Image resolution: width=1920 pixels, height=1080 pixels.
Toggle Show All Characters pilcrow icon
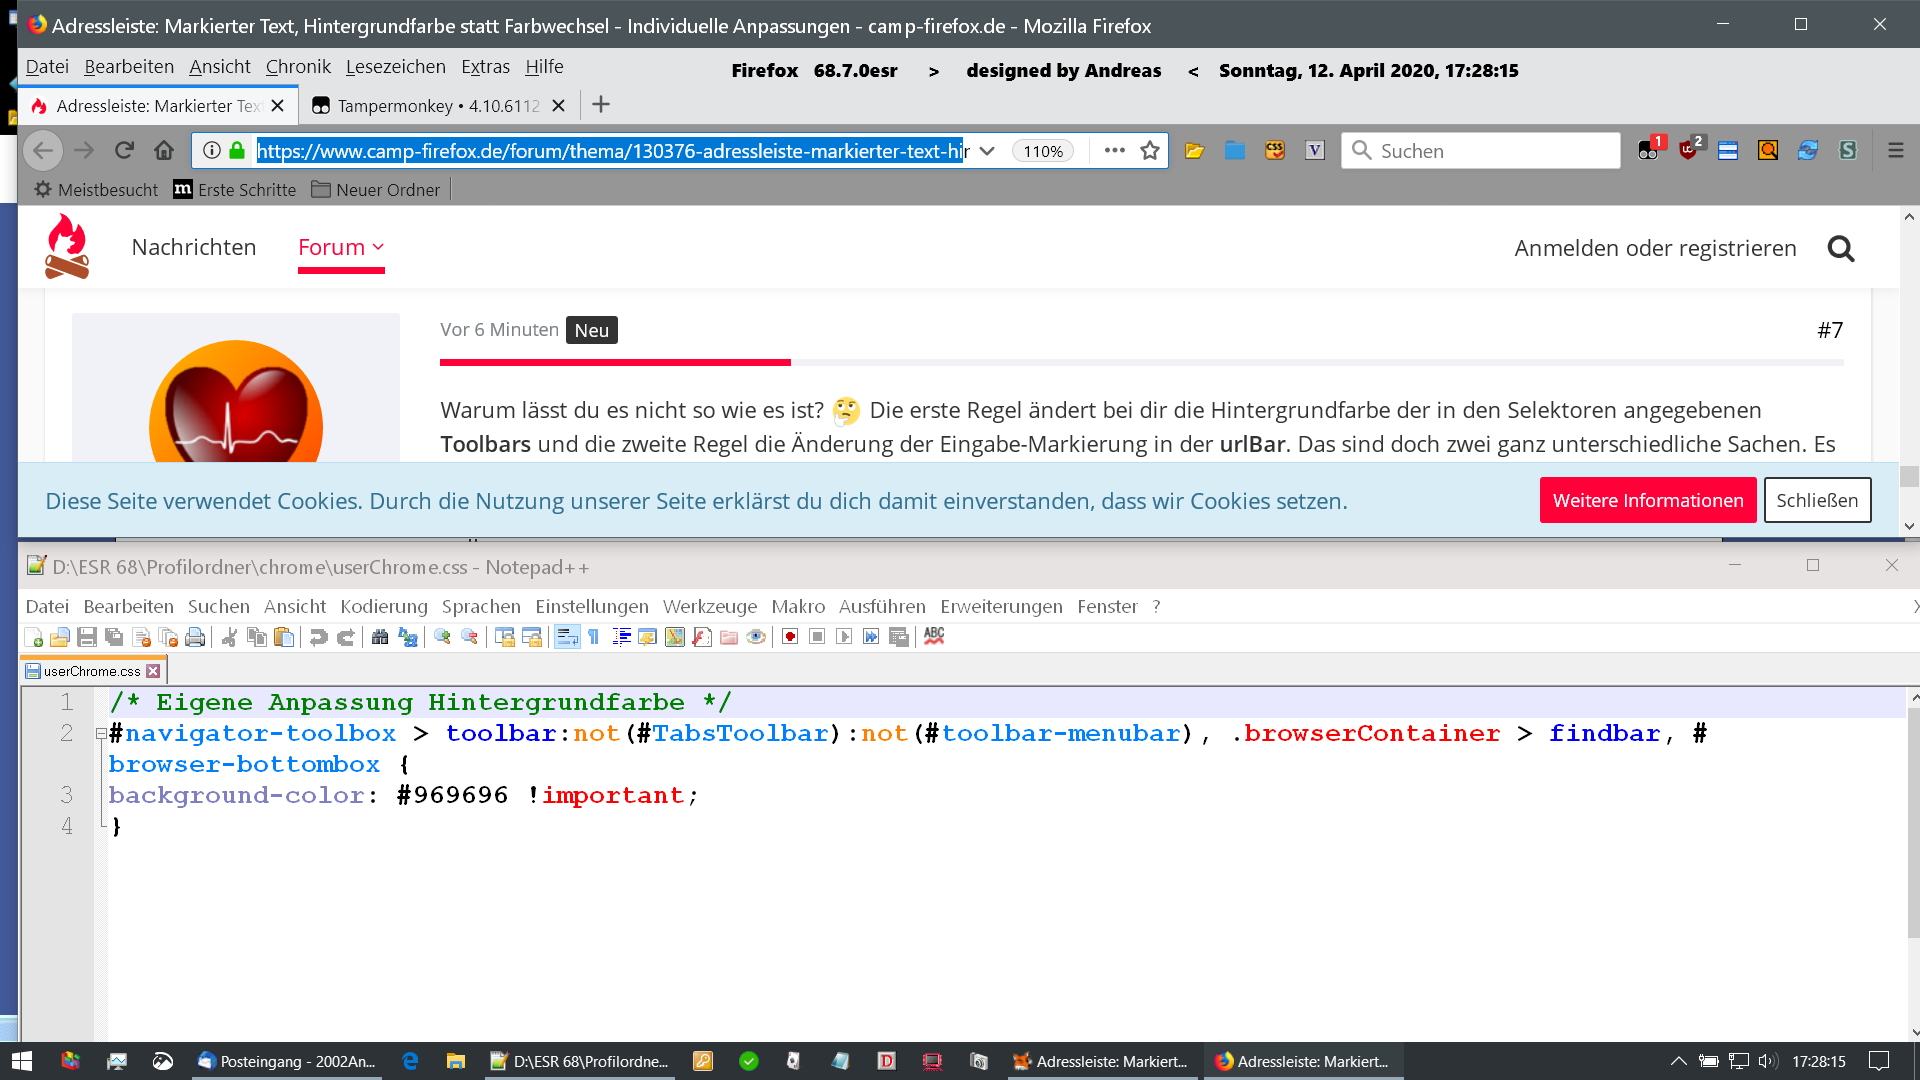click(594, 637)
